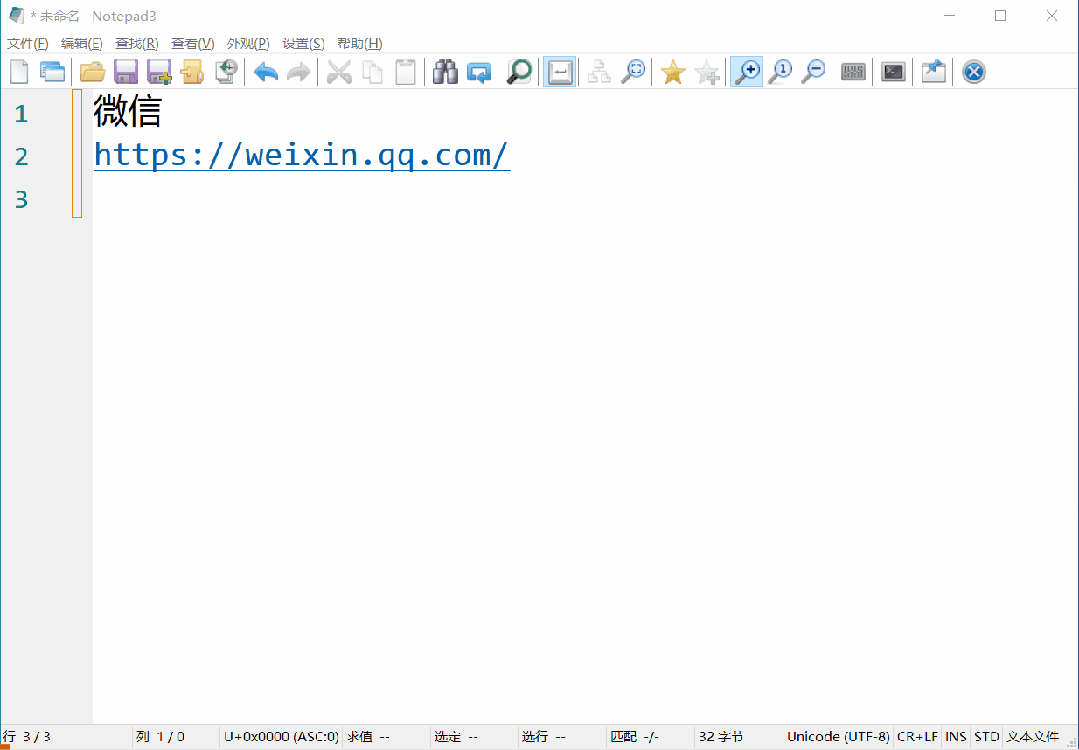Select line number 2 in the margin
The image size is (1079, 750).
coord(21,156)
